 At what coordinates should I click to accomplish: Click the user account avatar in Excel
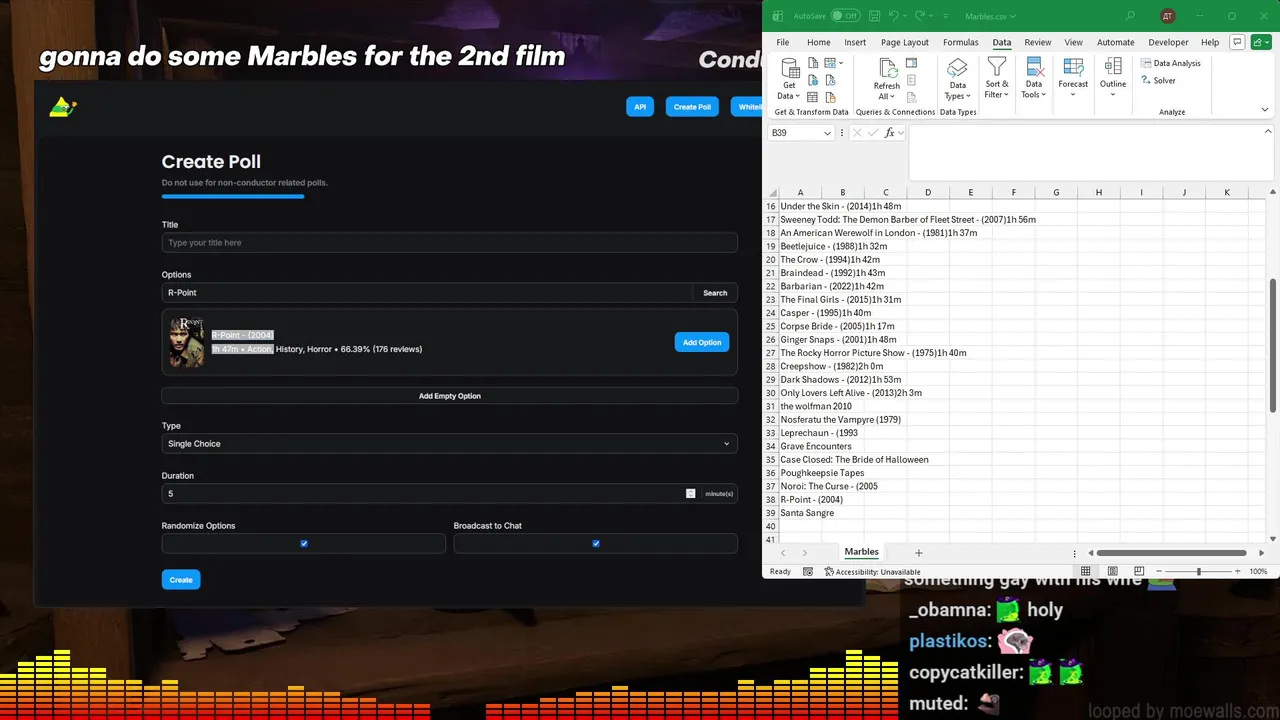1168,16
